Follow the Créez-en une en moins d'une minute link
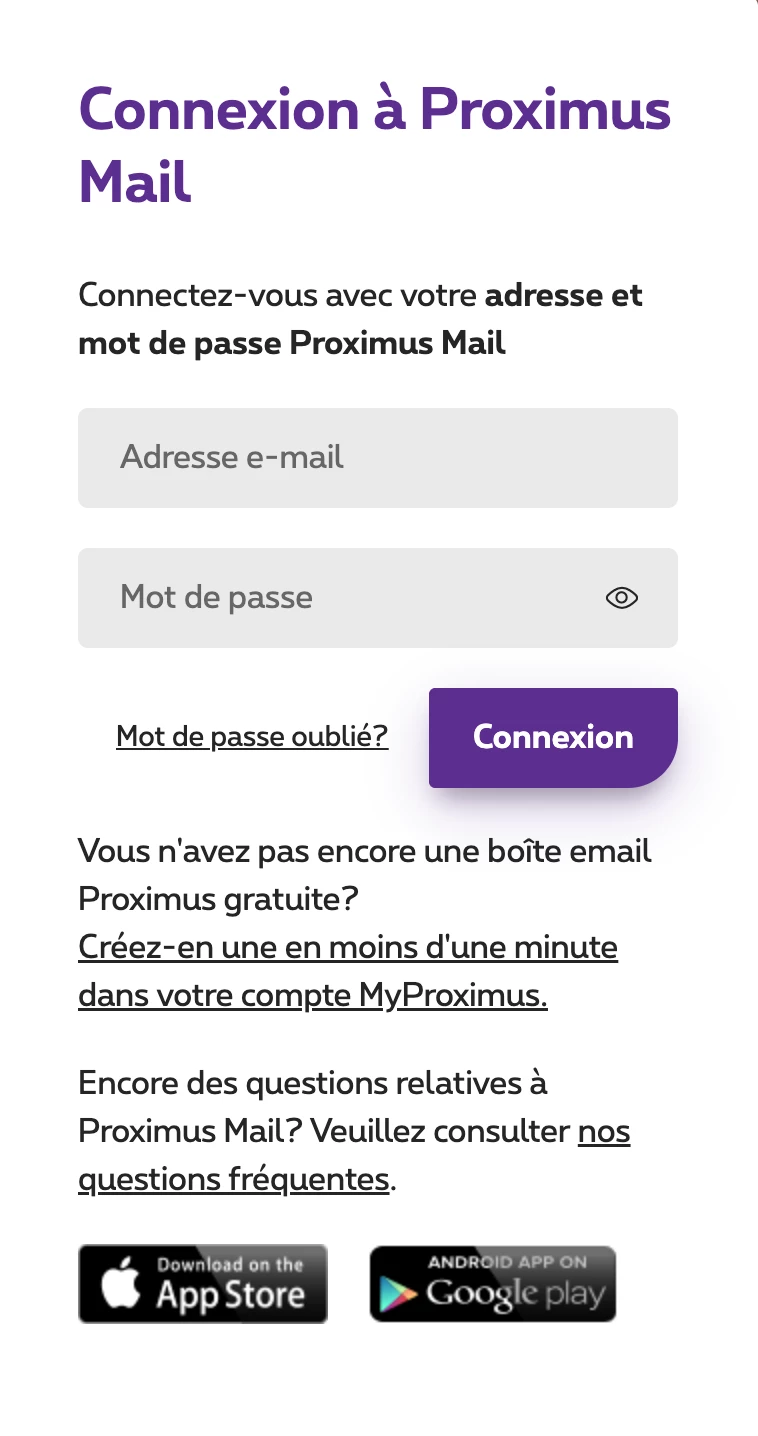 (348, 947)
